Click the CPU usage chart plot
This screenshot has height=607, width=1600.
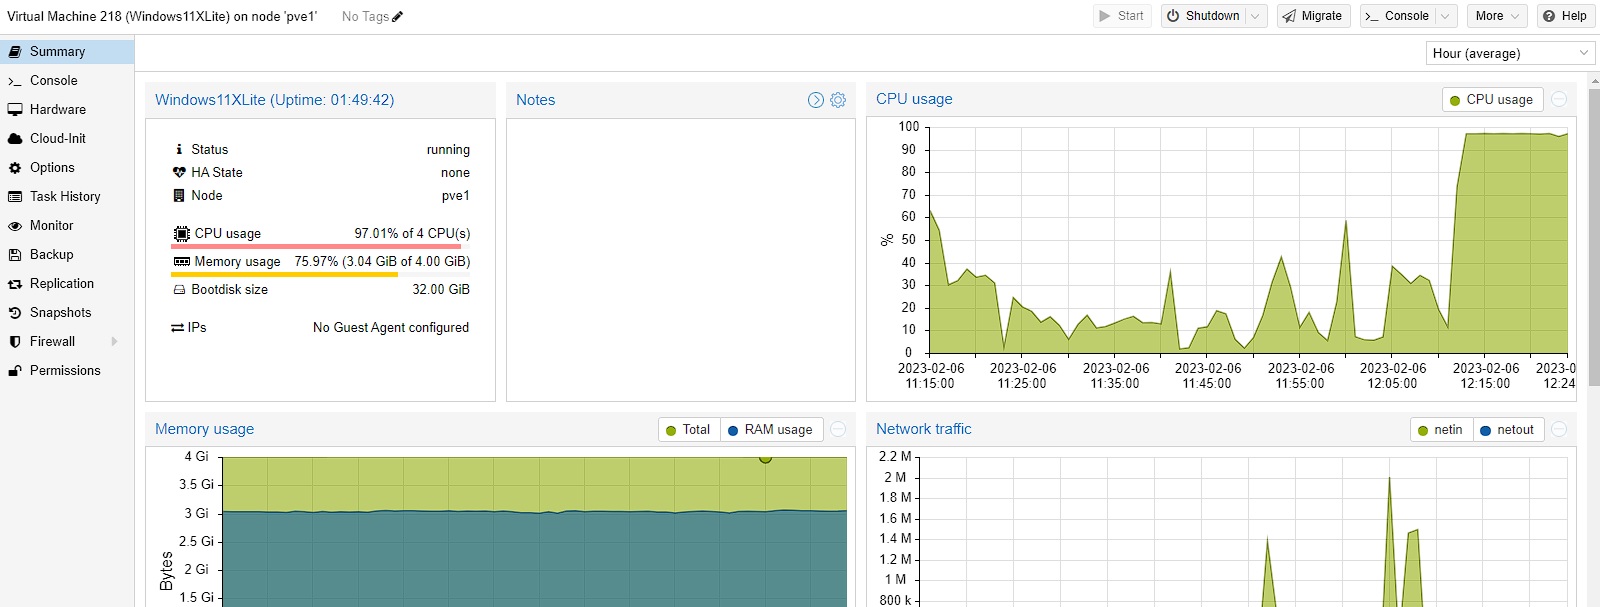click(1248, 240)
